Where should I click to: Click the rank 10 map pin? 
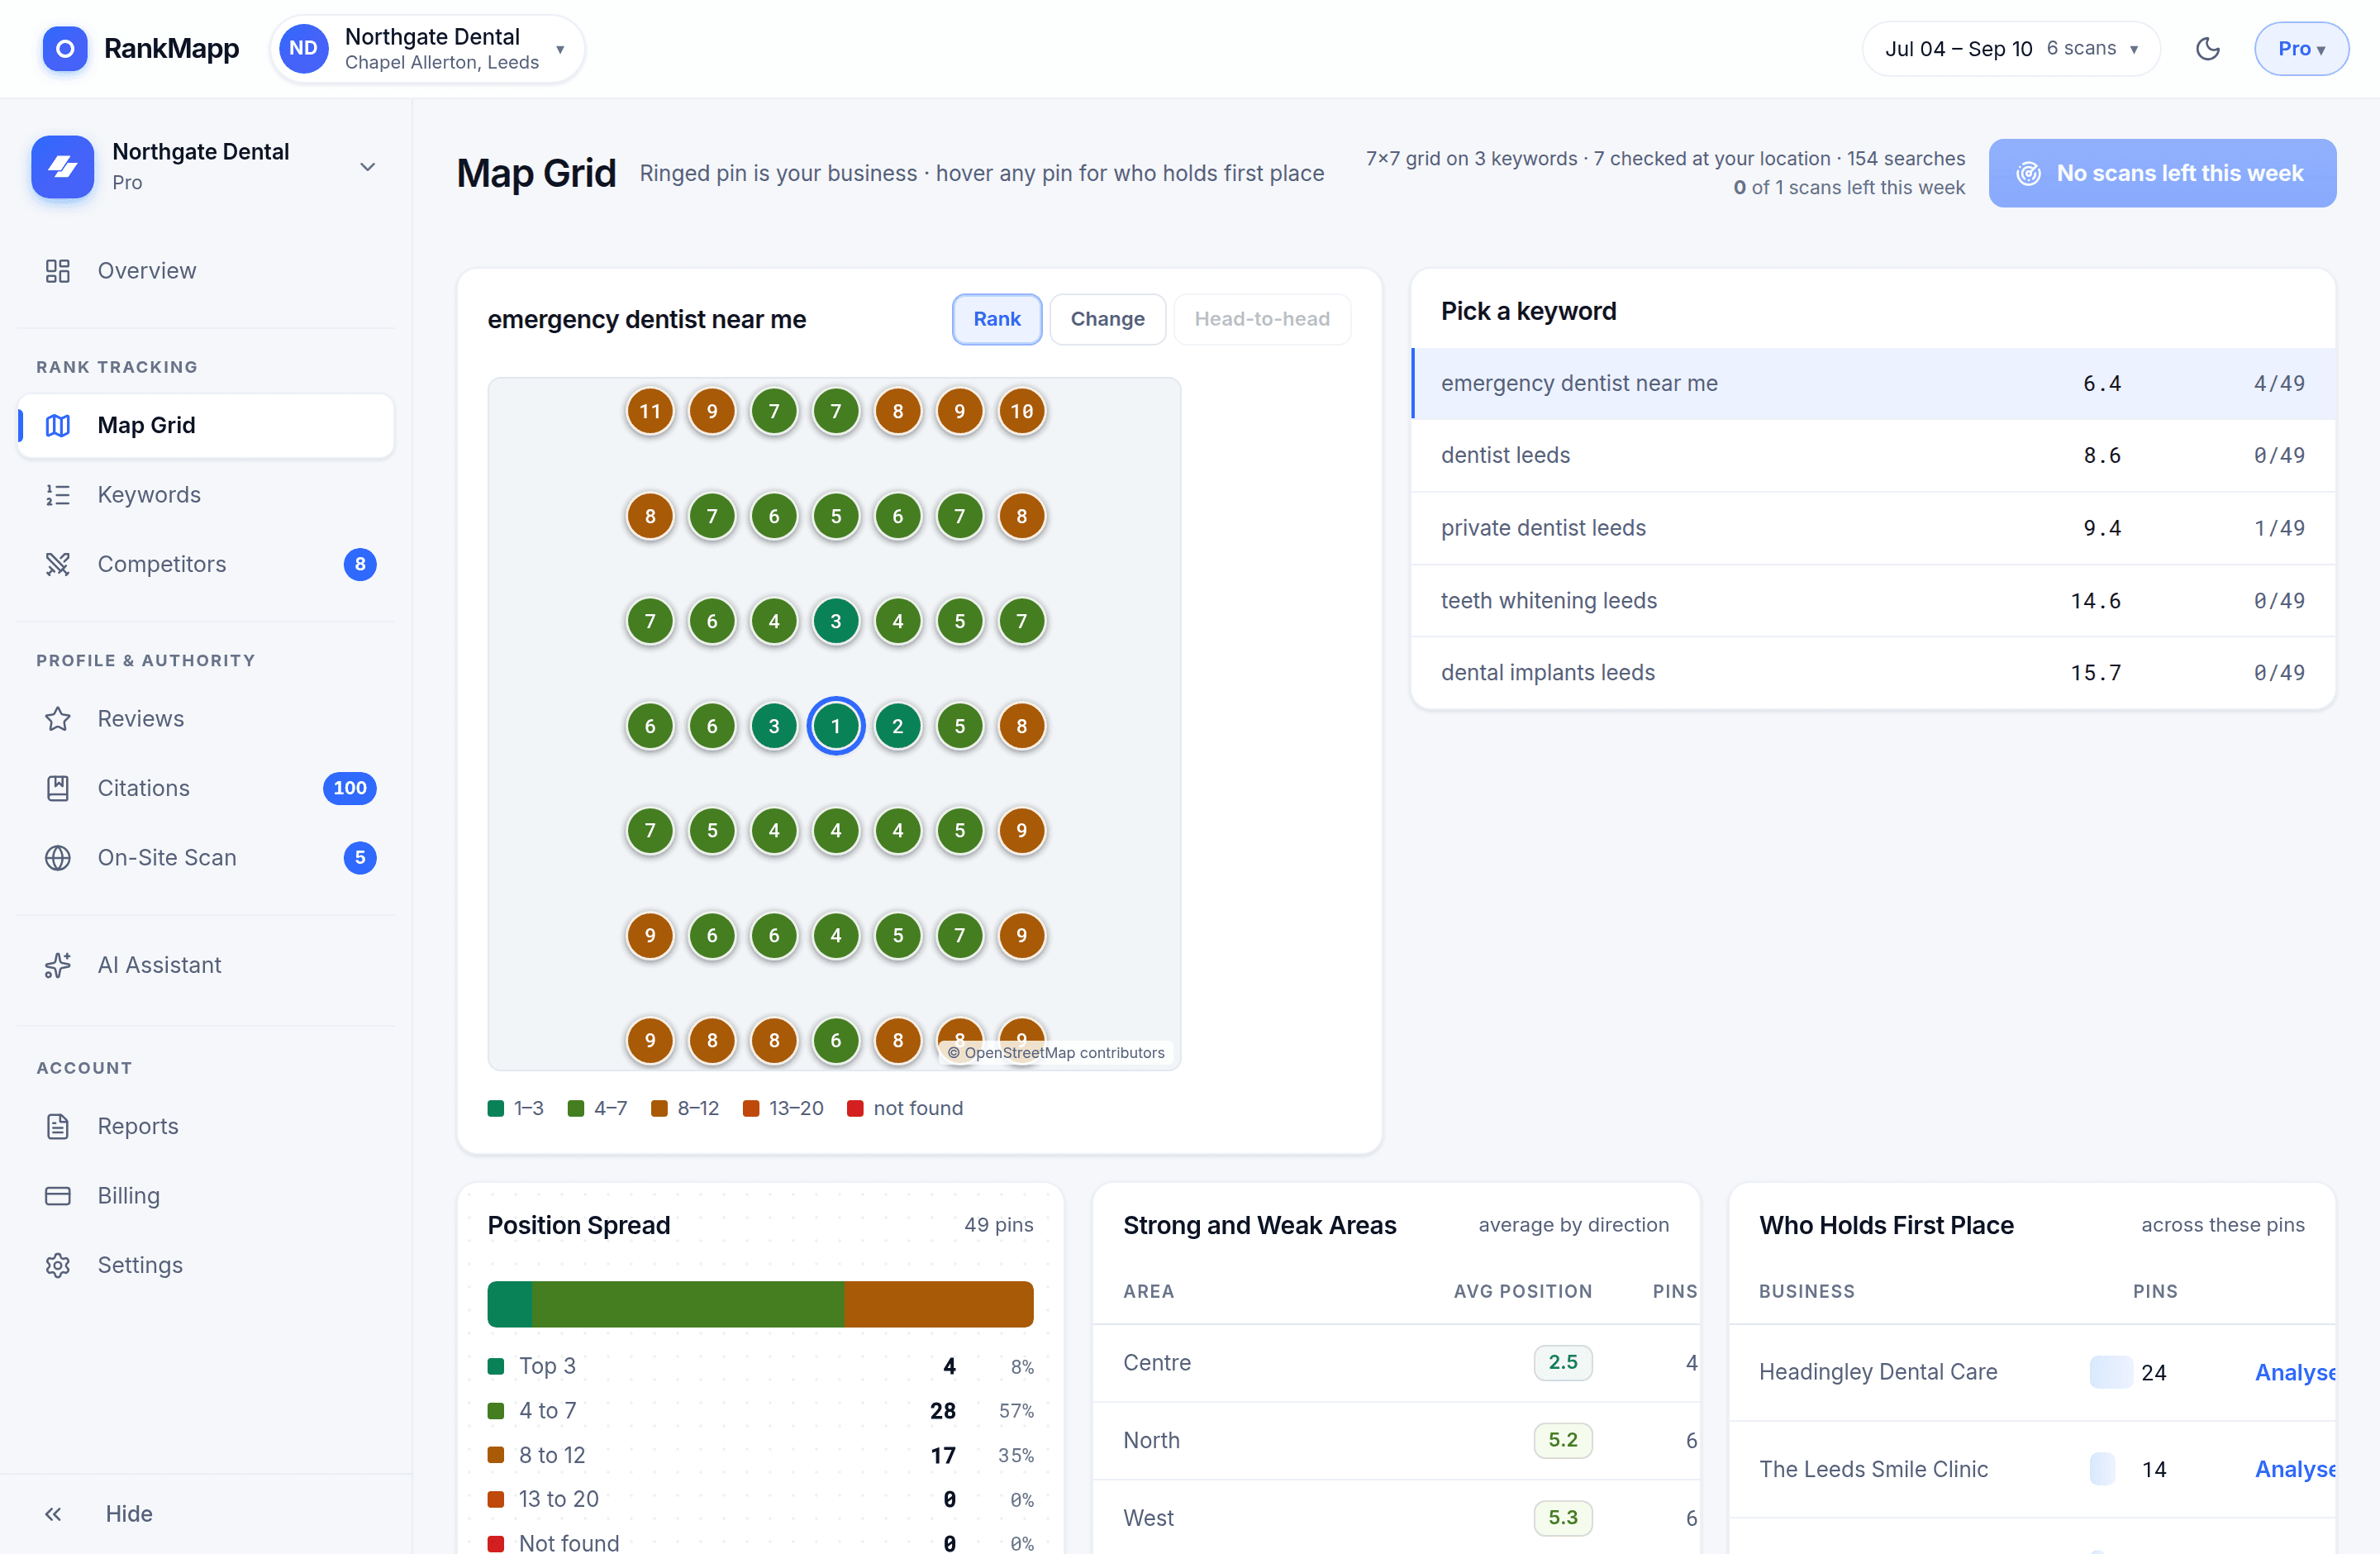(1021, 411)
